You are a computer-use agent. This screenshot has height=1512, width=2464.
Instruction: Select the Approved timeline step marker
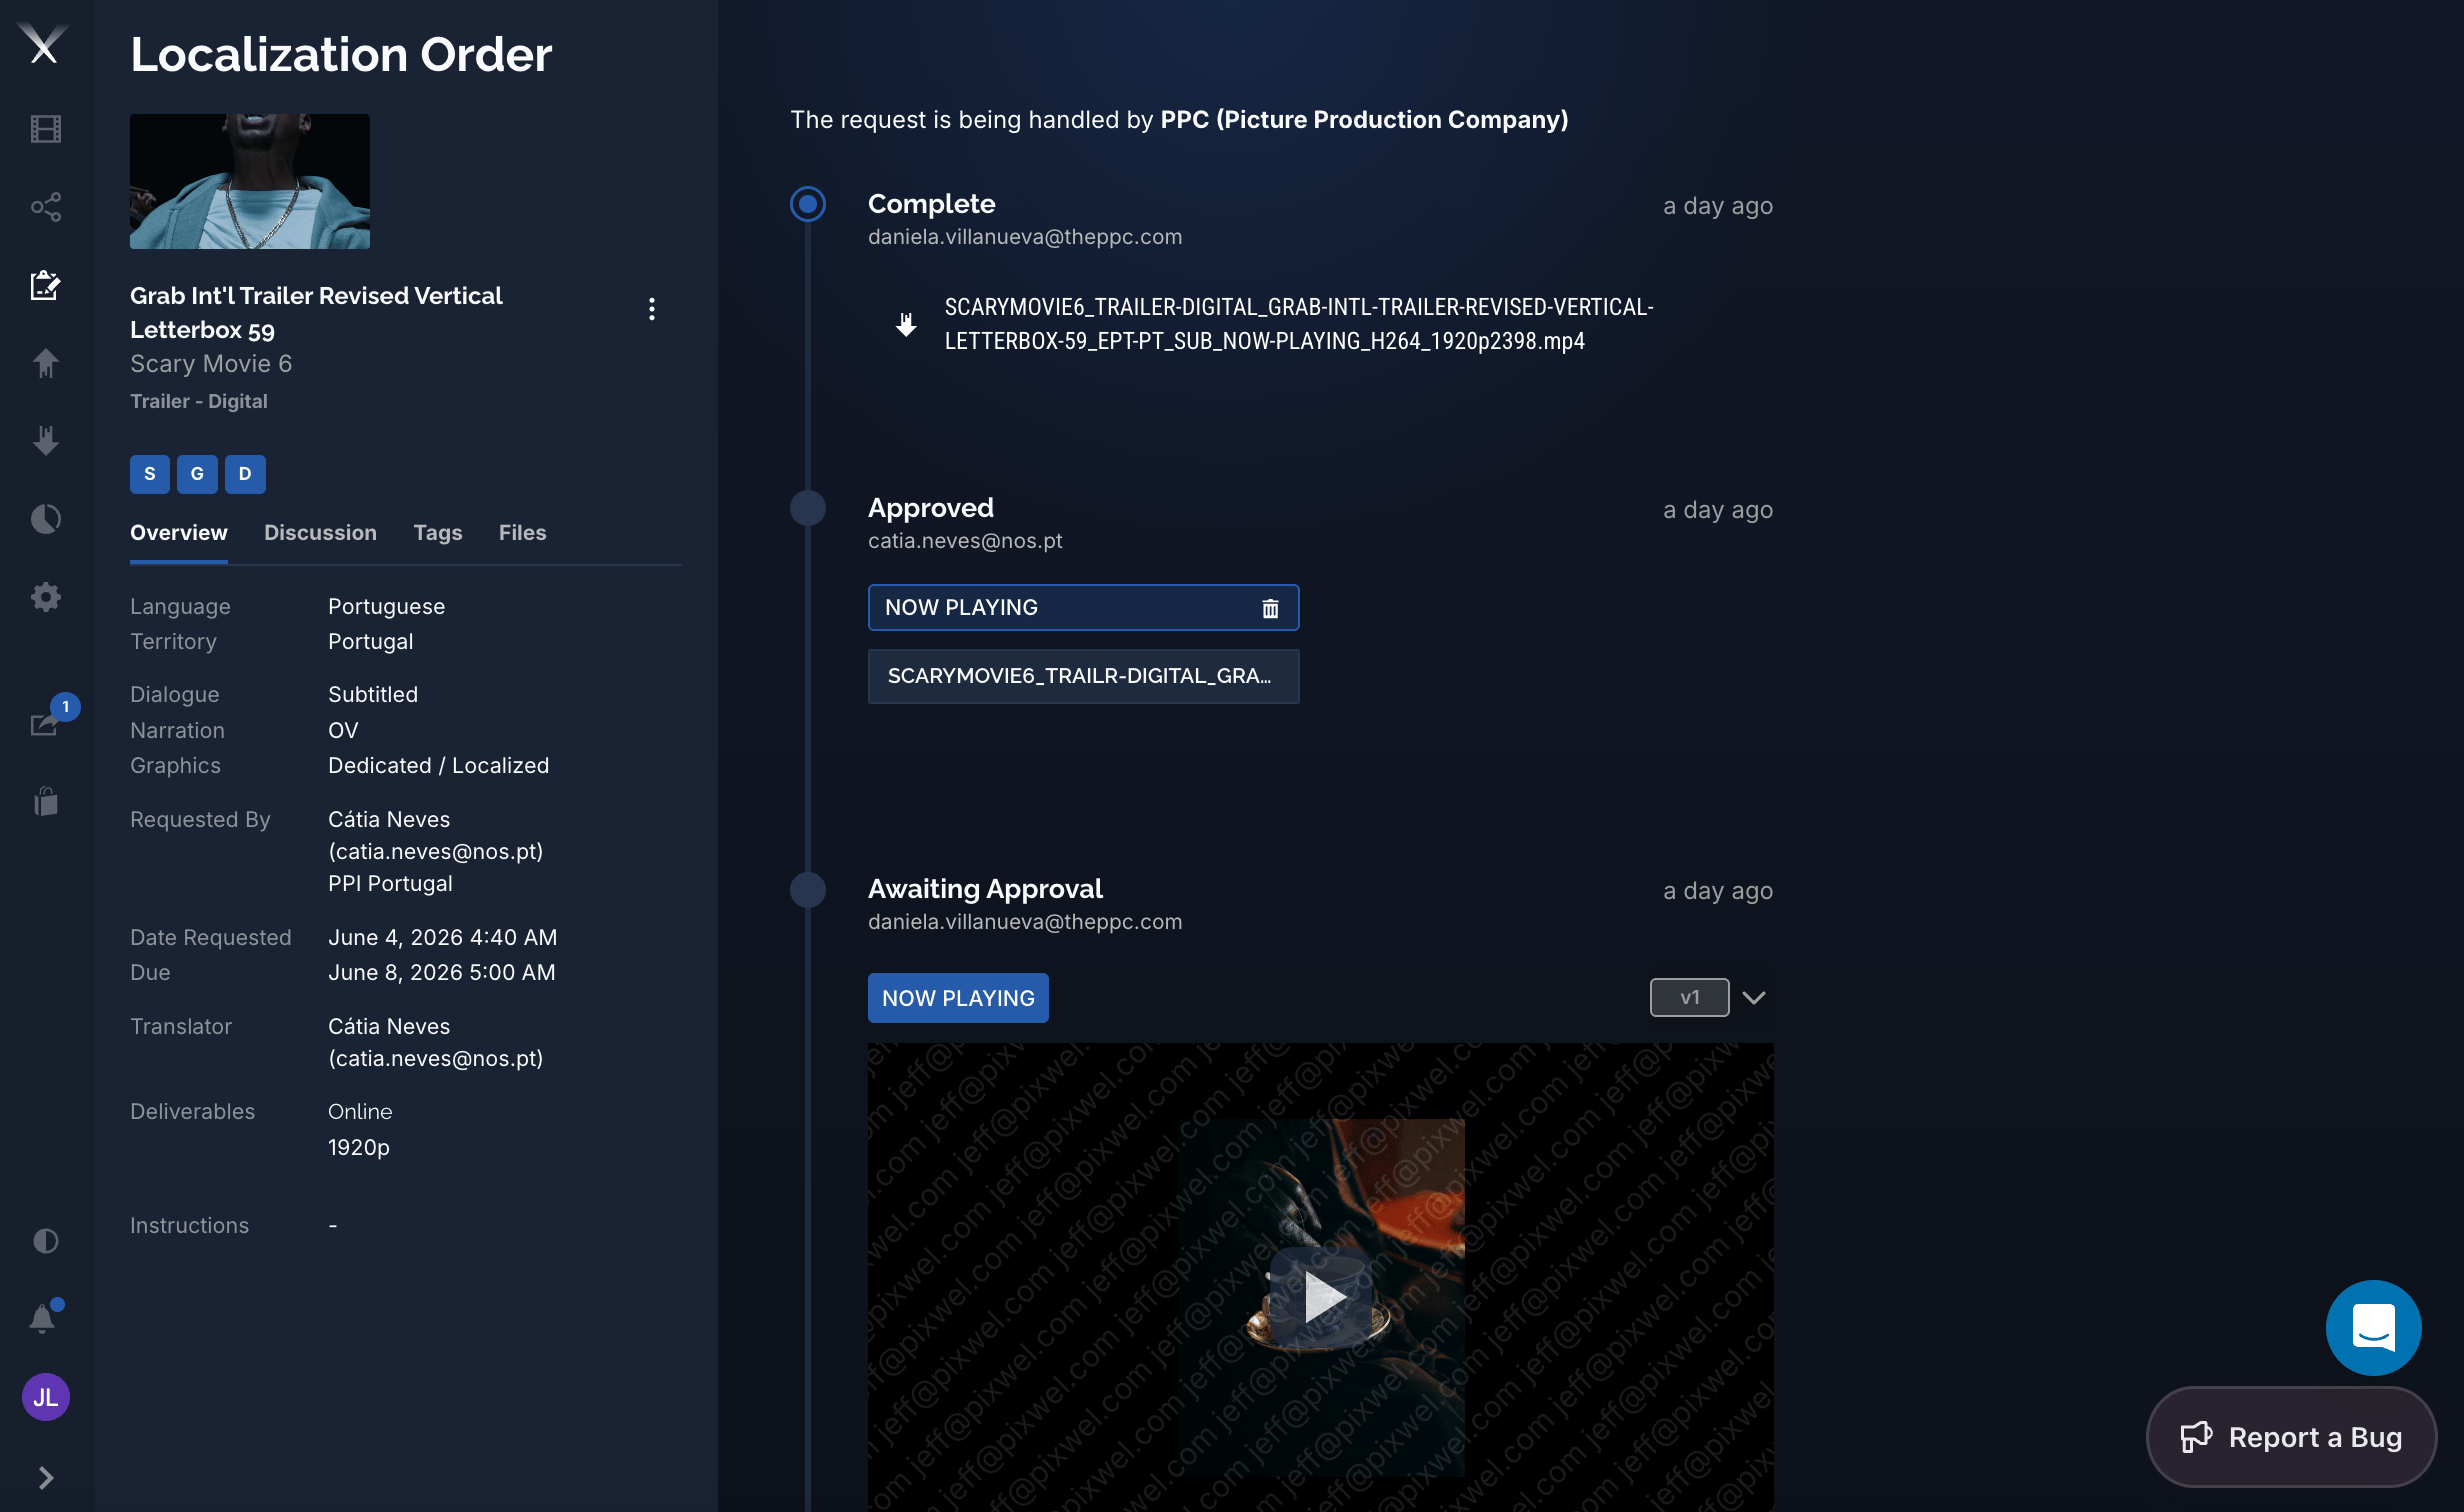pyautogui.click(x=807, y=508)
